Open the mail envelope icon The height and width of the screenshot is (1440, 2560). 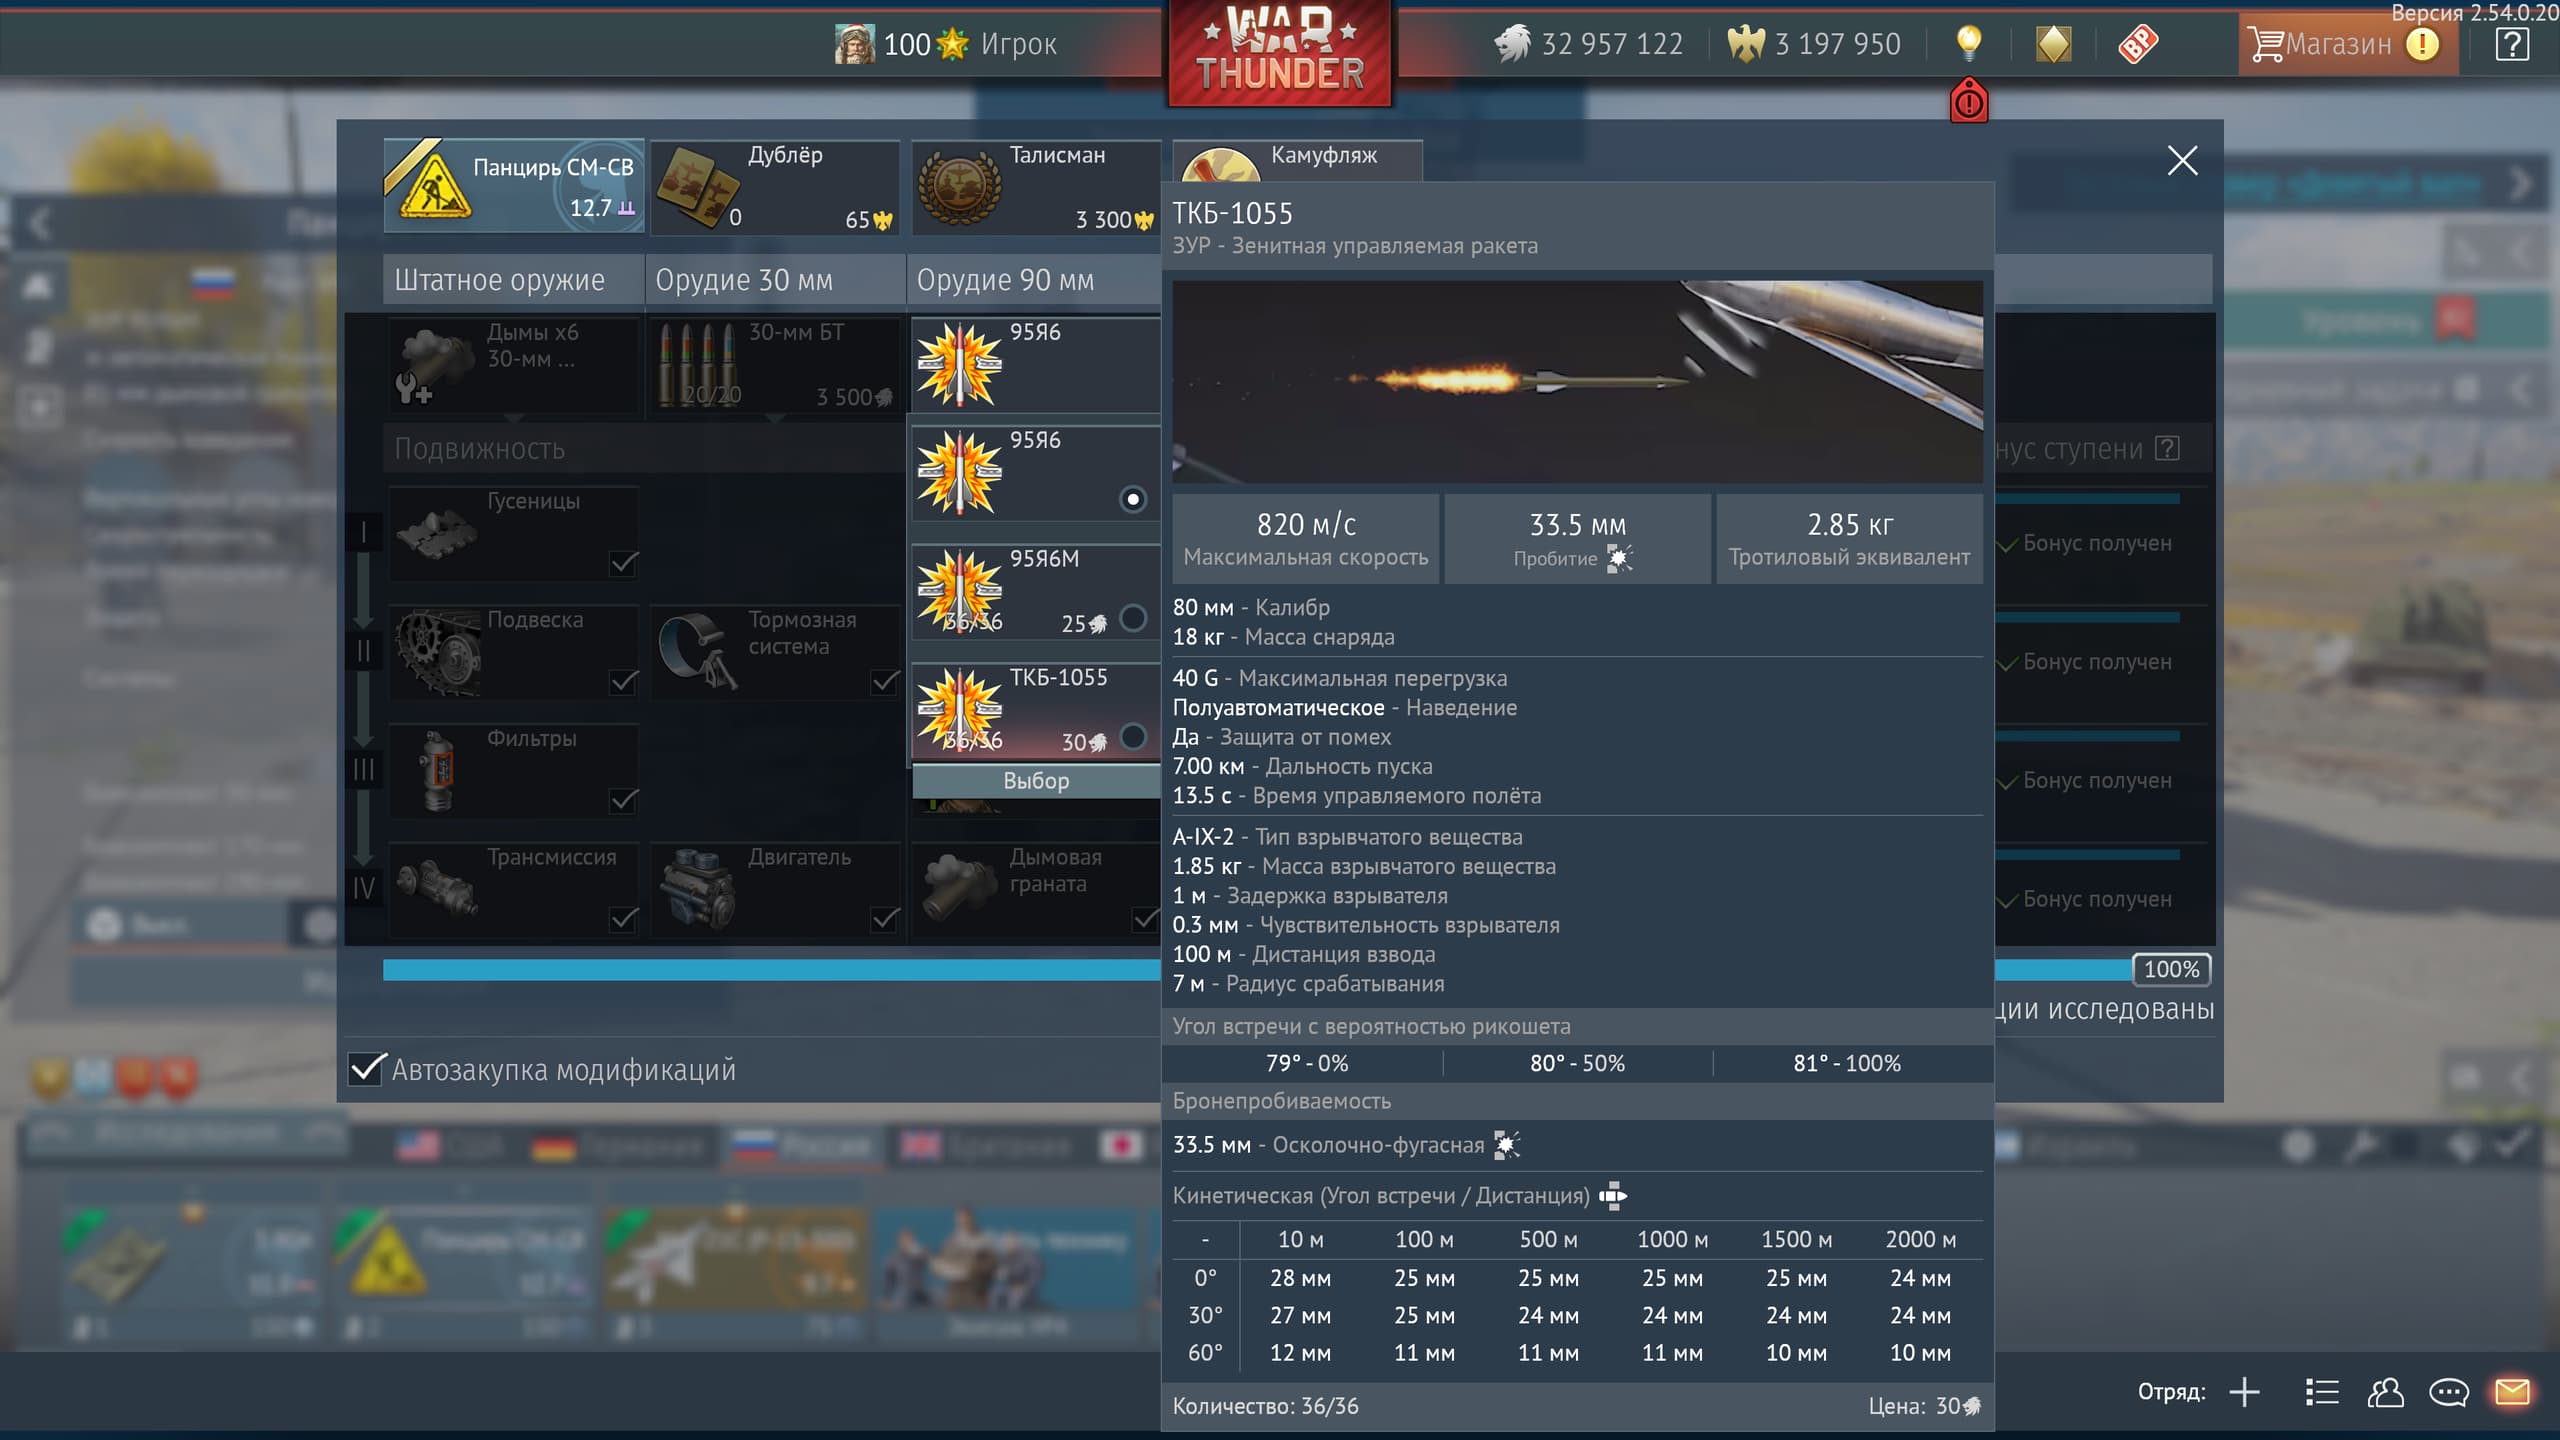(2511, 1392)
